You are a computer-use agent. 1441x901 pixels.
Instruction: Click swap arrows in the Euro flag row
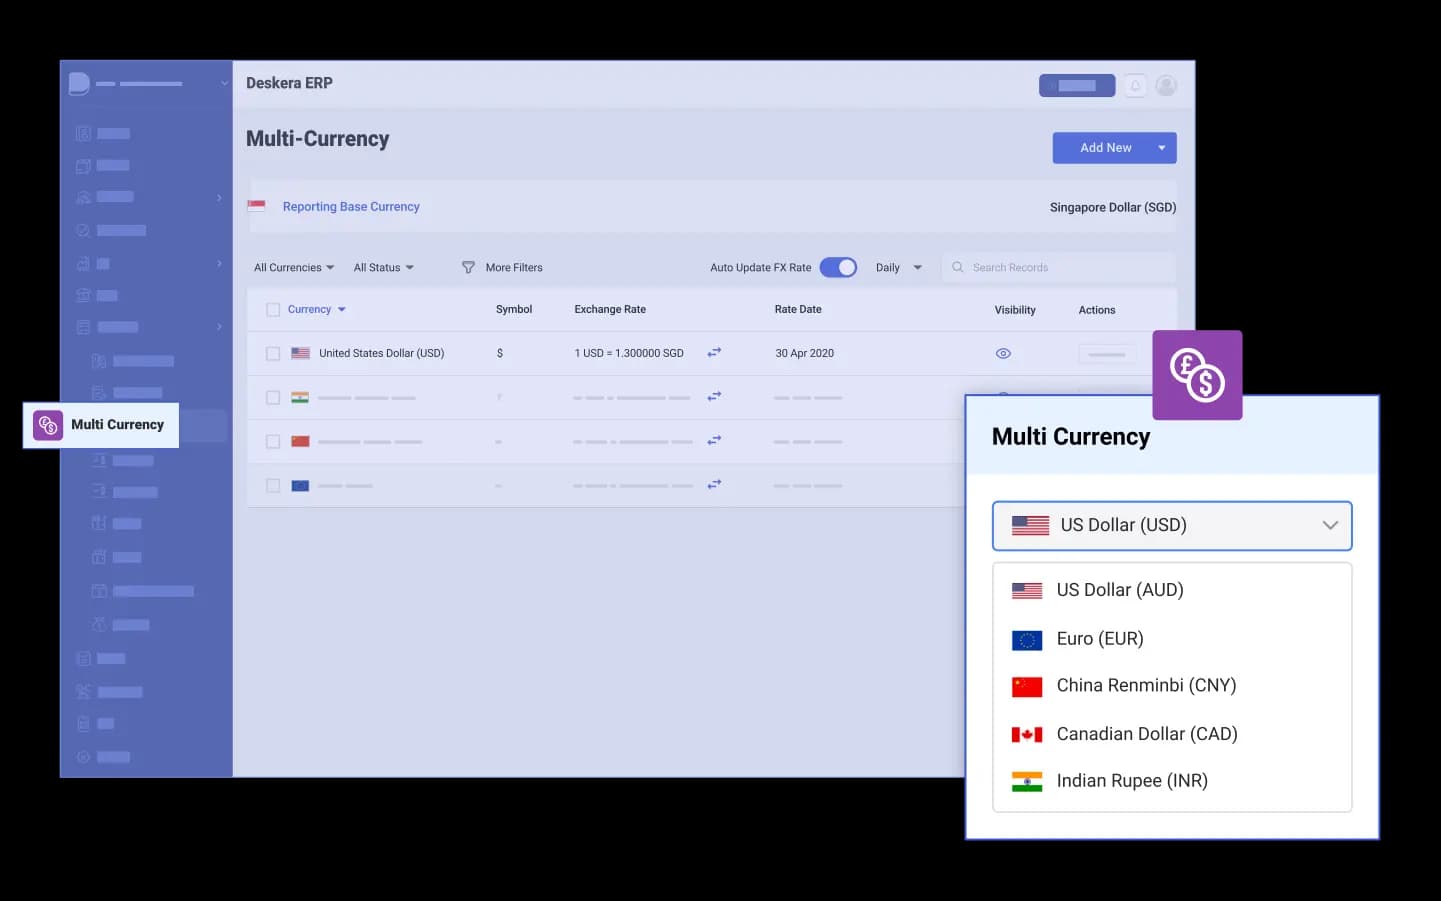[x=714, y=485]
